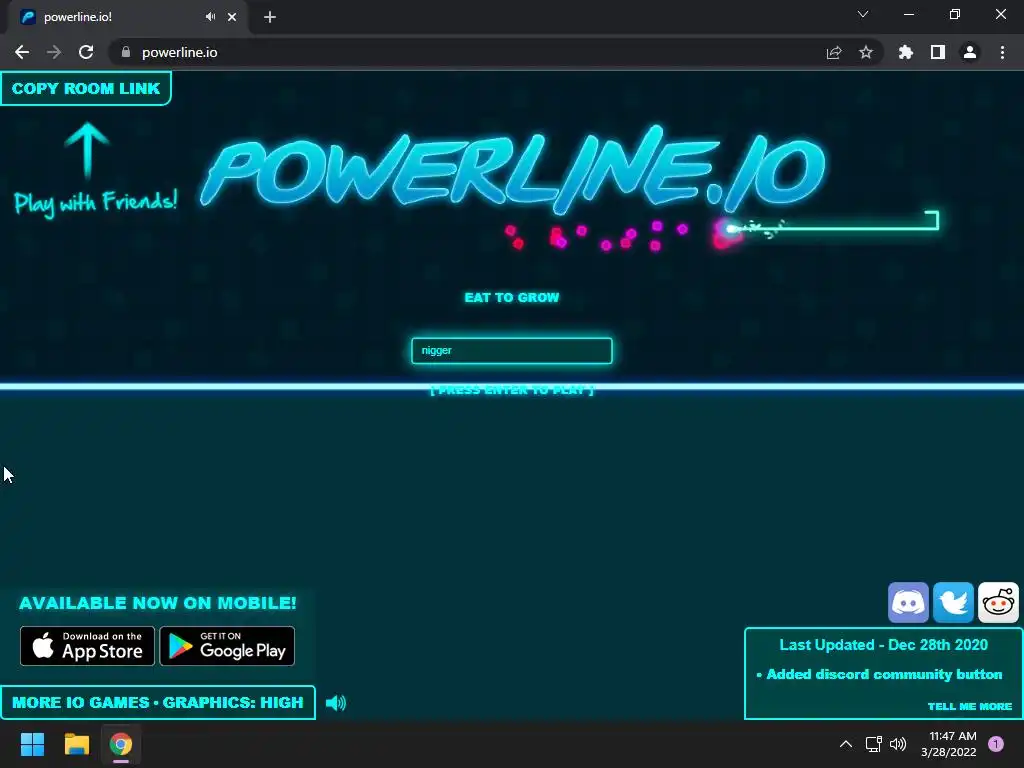
Task: Open the Discord community icon
Action: pyautogui.click(x=908, y=602)
